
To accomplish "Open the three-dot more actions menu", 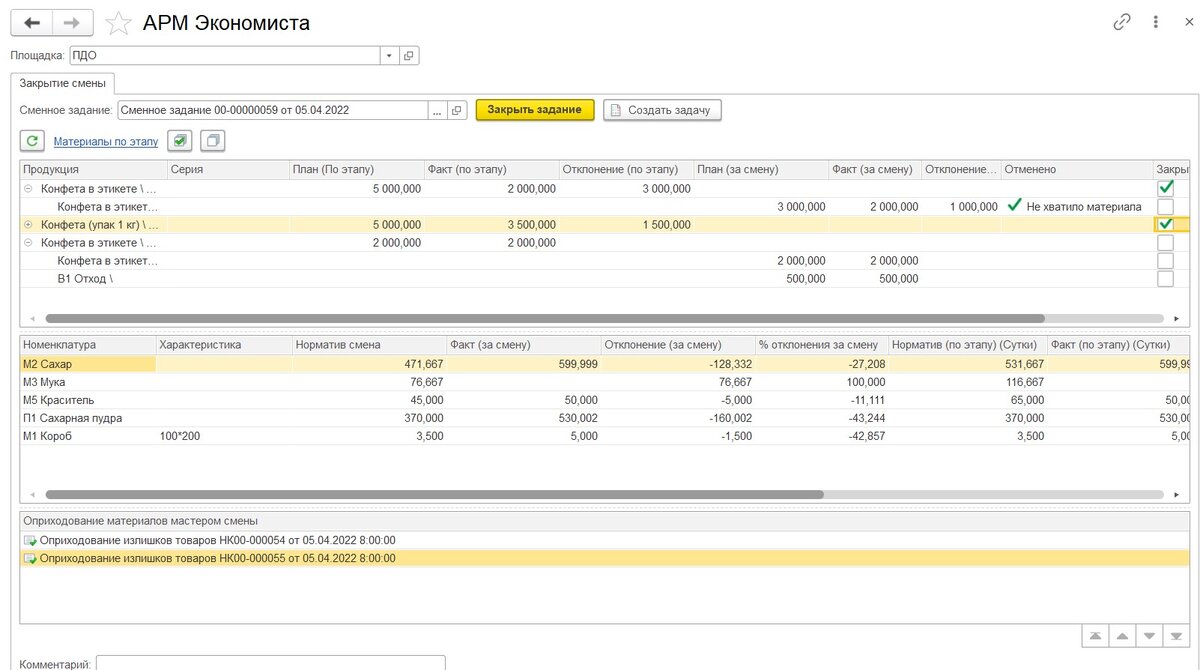I will point(1156,22).
